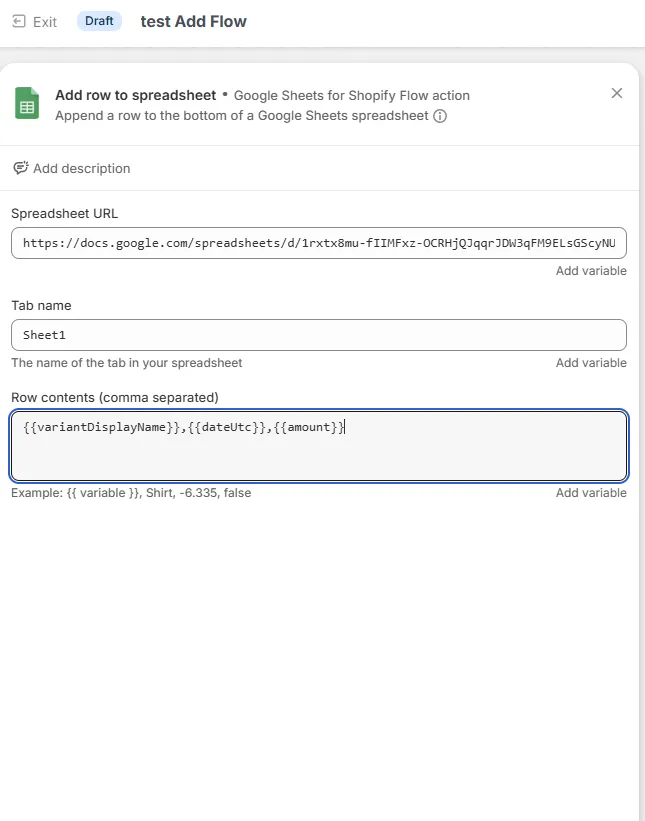Click the Draft status badge
Viewport: 645px width, 821px height.
(99, 21)
